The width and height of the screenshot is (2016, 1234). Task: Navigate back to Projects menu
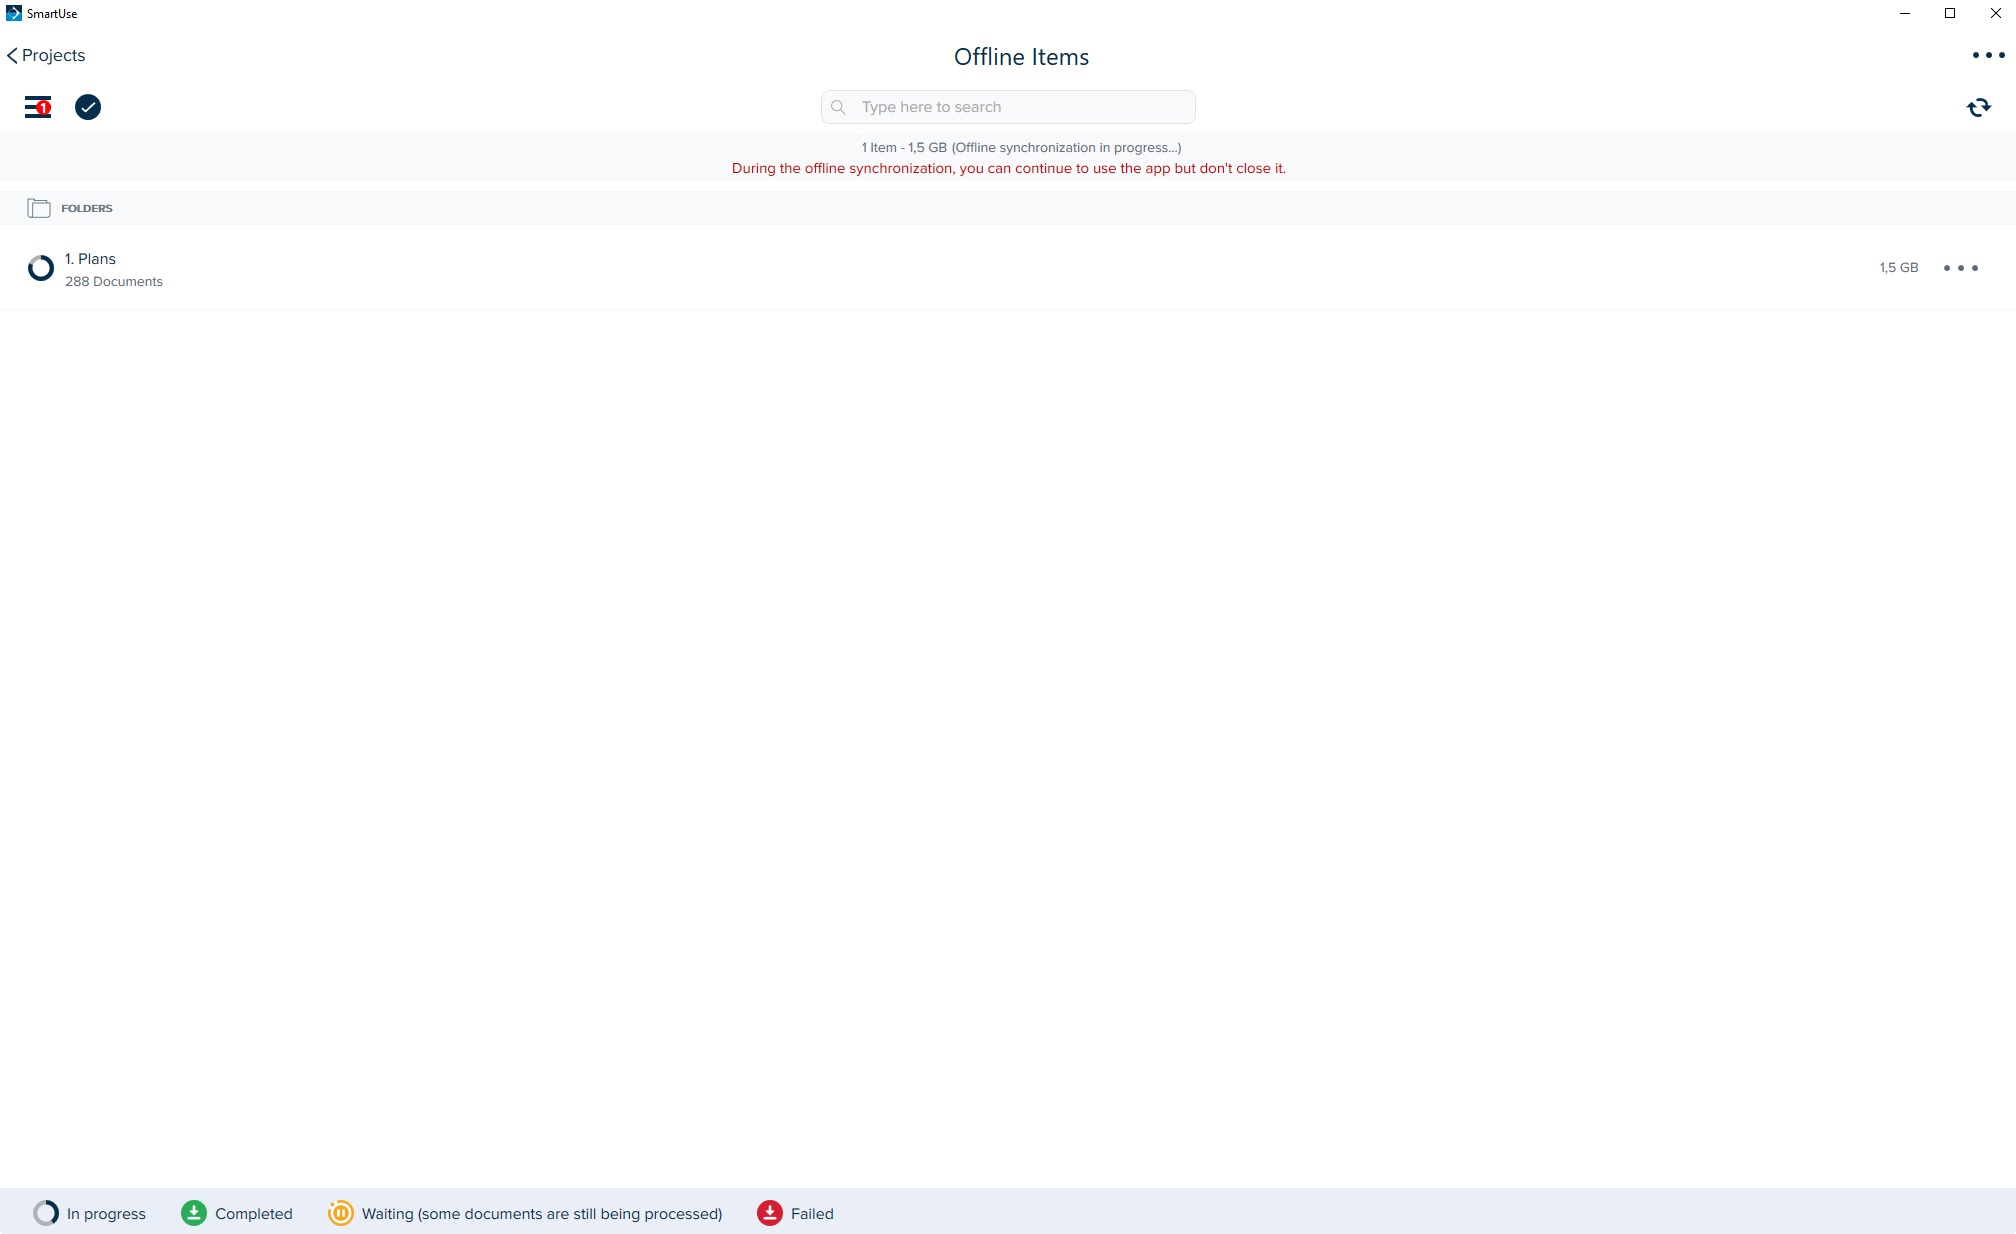click(x=49, y=55)
